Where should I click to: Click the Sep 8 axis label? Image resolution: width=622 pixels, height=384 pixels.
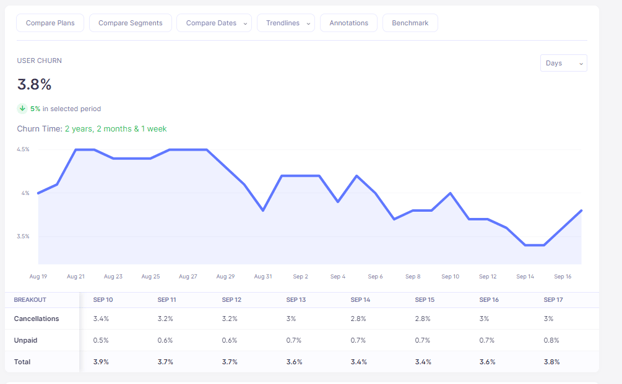(413, 276)
